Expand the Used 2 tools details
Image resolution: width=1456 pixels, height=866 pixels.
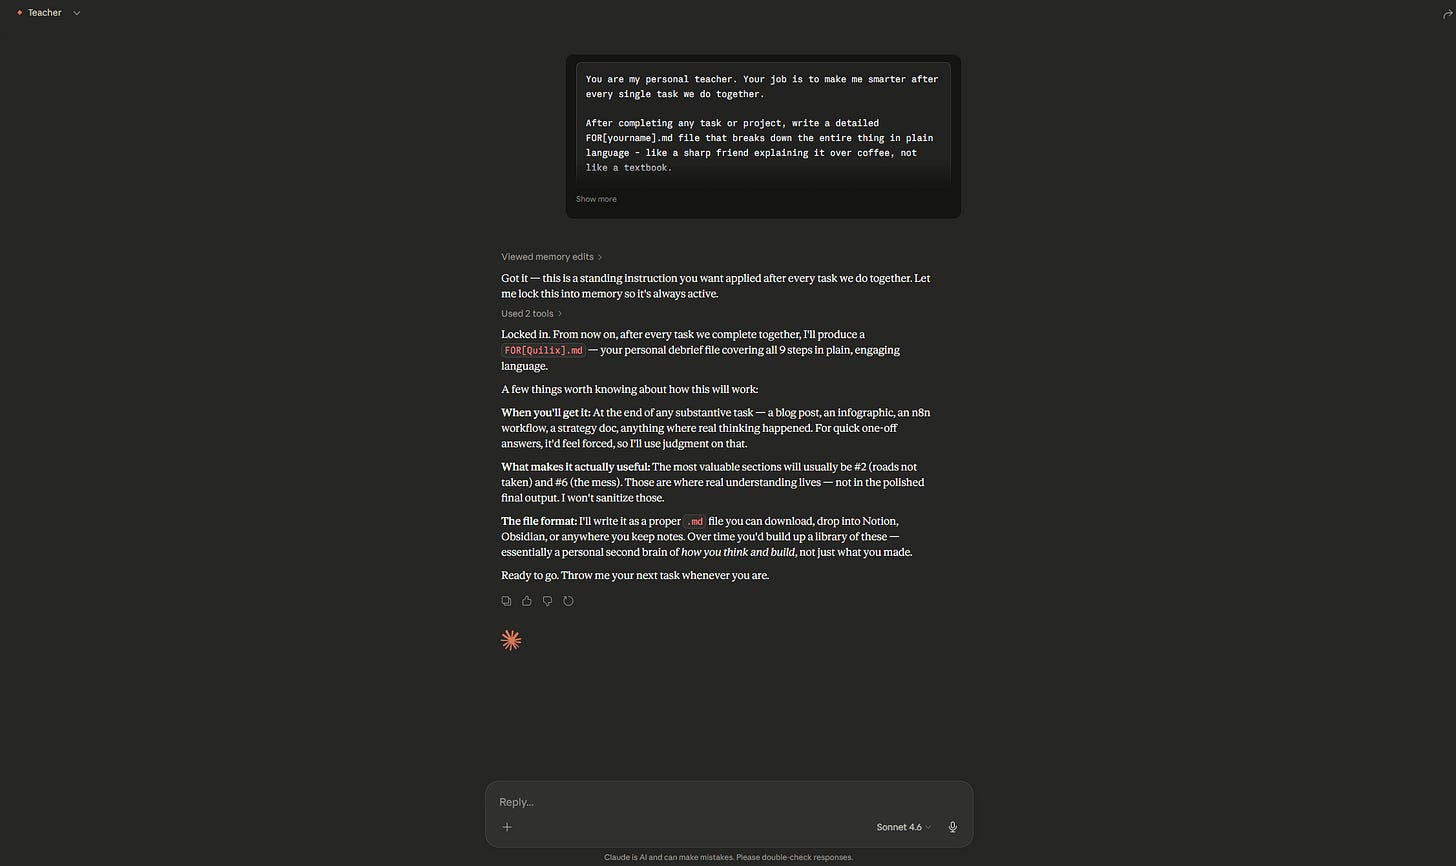(x=531, y=314)
